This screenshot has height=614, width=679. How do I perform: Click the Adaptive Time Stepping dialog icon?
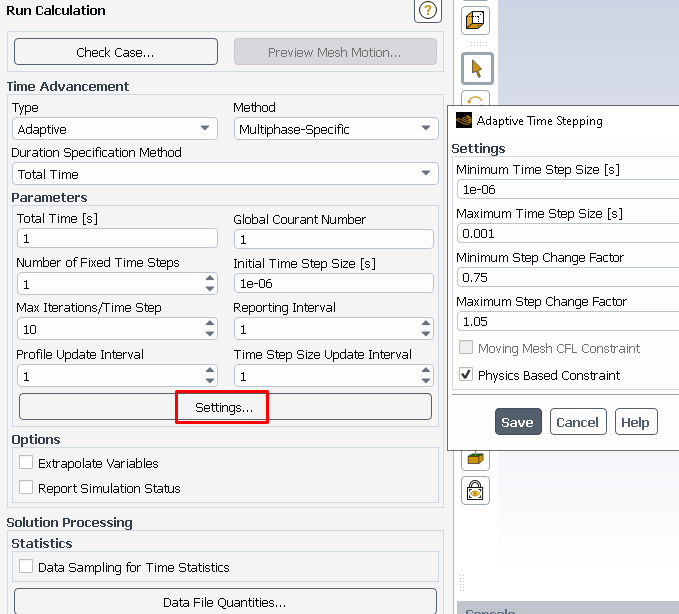click(464, 120)
